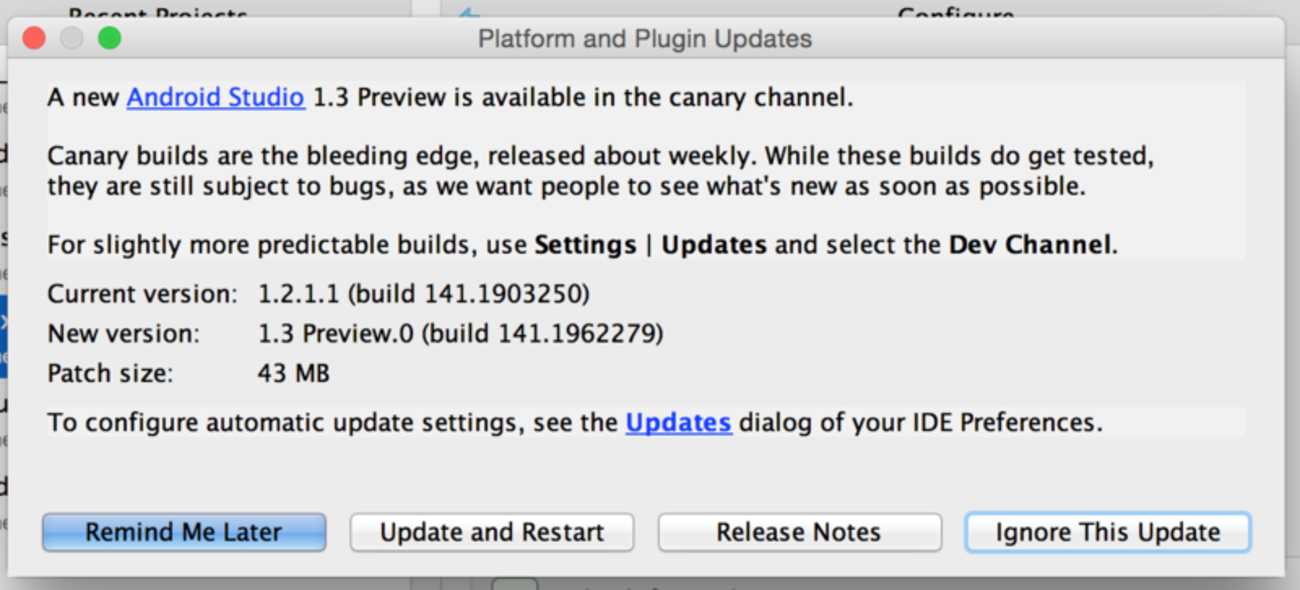Click the Remind Me Later button
The image size is (1300, 590).
coord(184,532)
